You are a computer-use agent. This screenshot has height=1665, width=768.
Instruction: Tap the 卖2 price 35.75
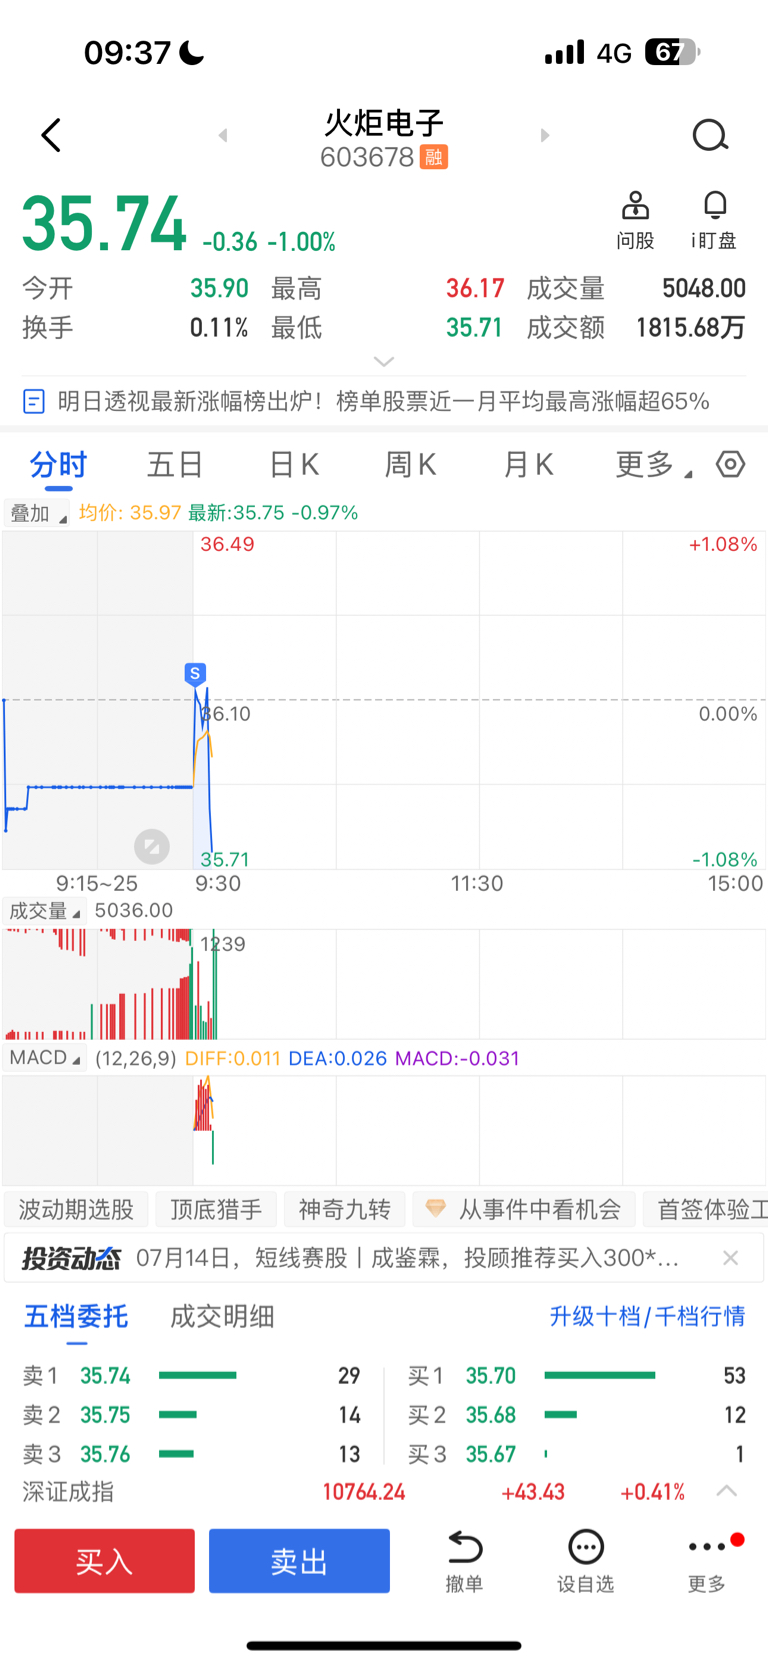coord(105,1415)
